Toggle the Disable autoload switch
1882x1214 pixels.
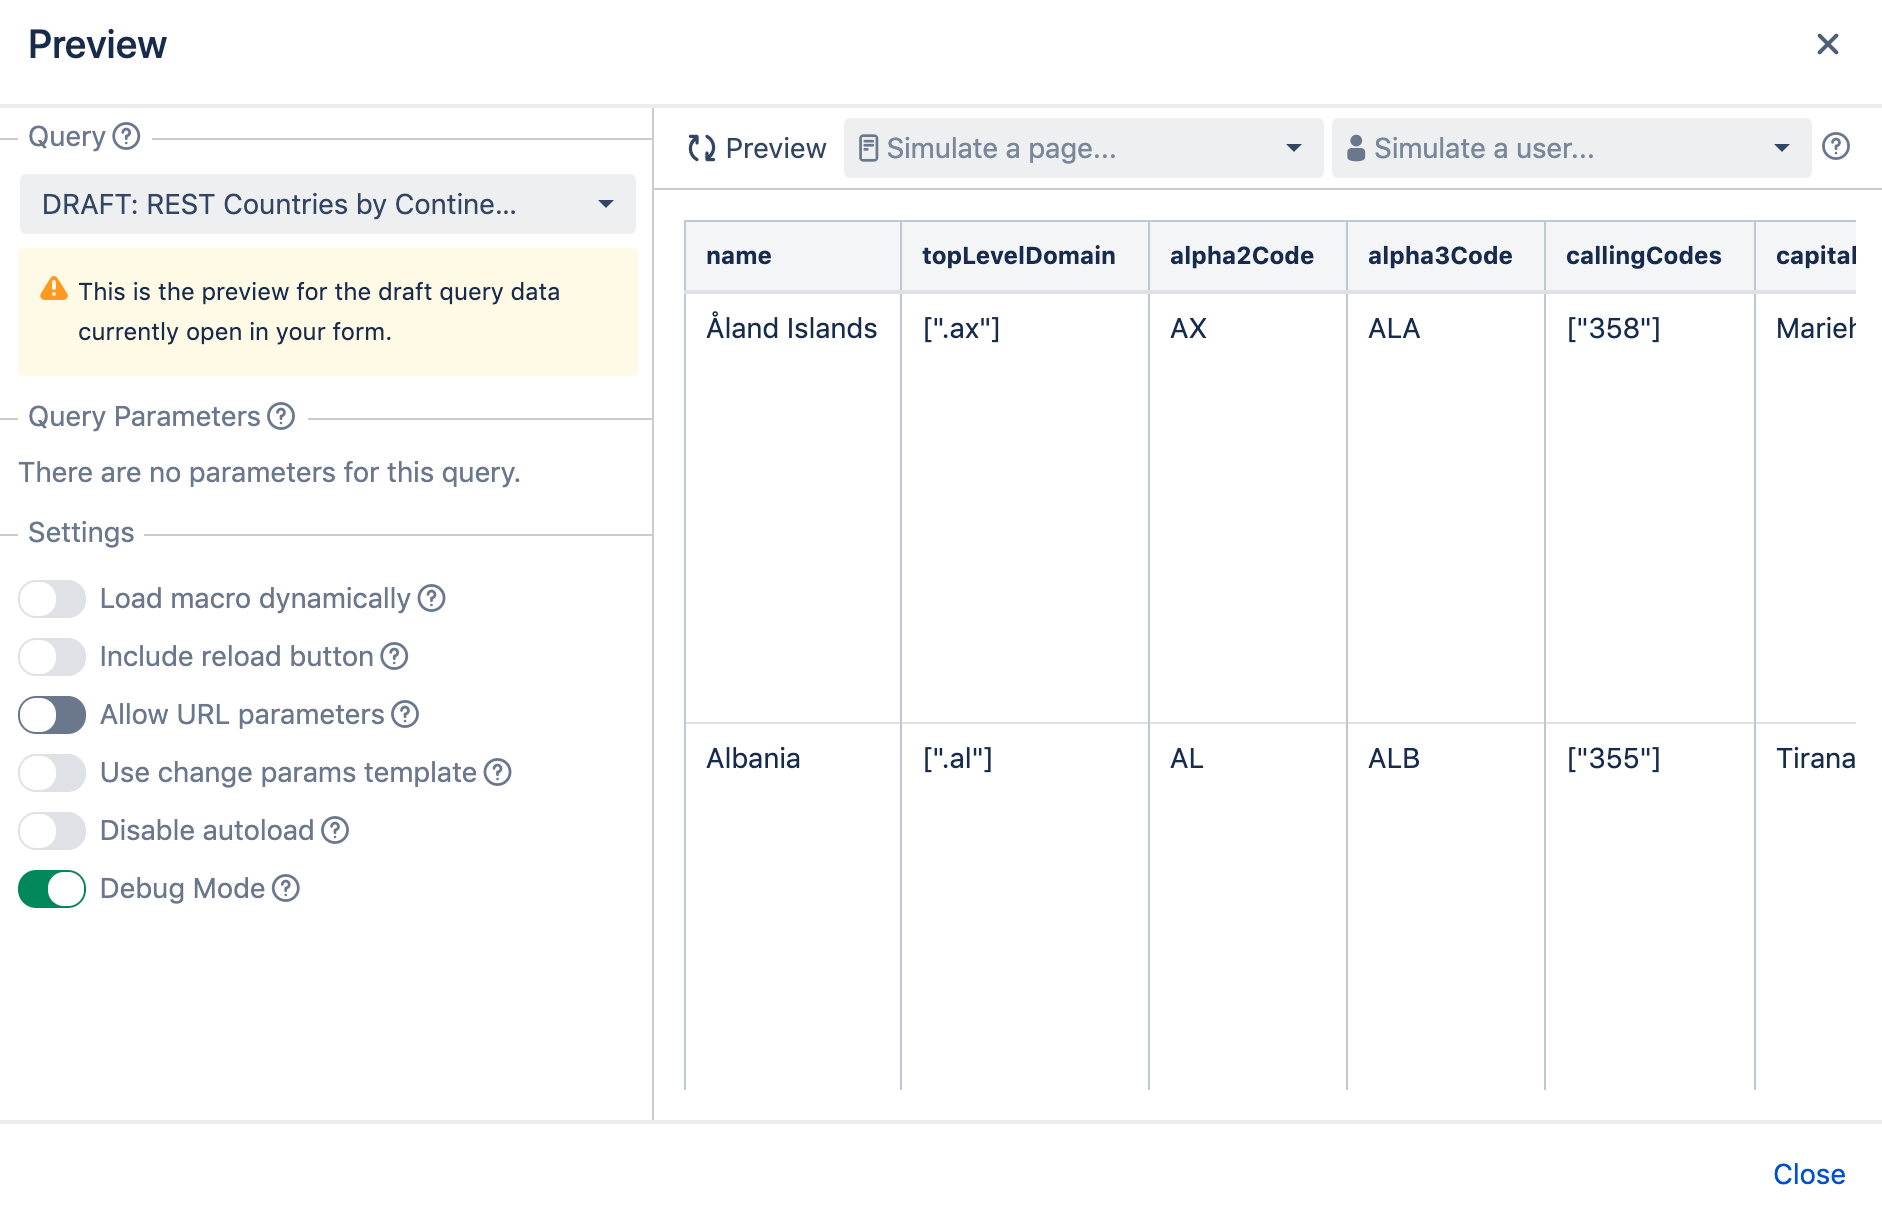(52, 830)
